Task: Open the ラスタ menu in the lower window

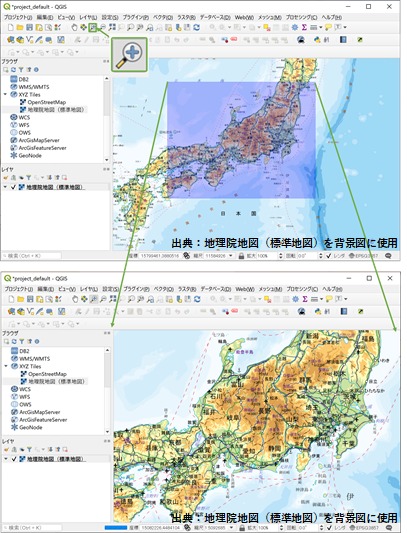Action: click(187, 289)
